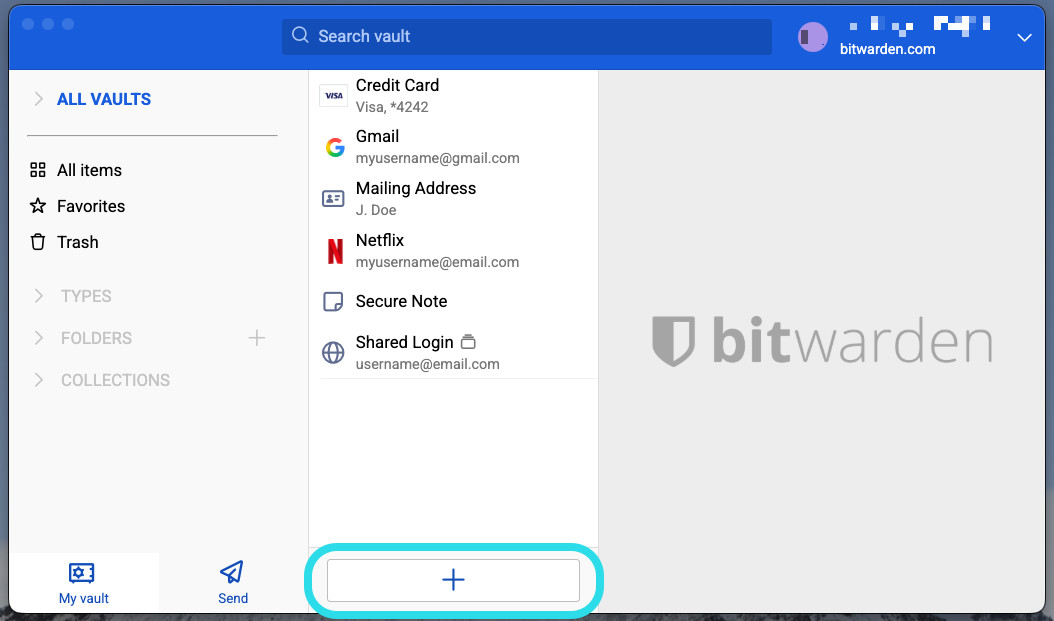Image resolution: width=1054 pixels, height=621 pixels.
Task: Show All items in the vault
Action: click(89, 170)
